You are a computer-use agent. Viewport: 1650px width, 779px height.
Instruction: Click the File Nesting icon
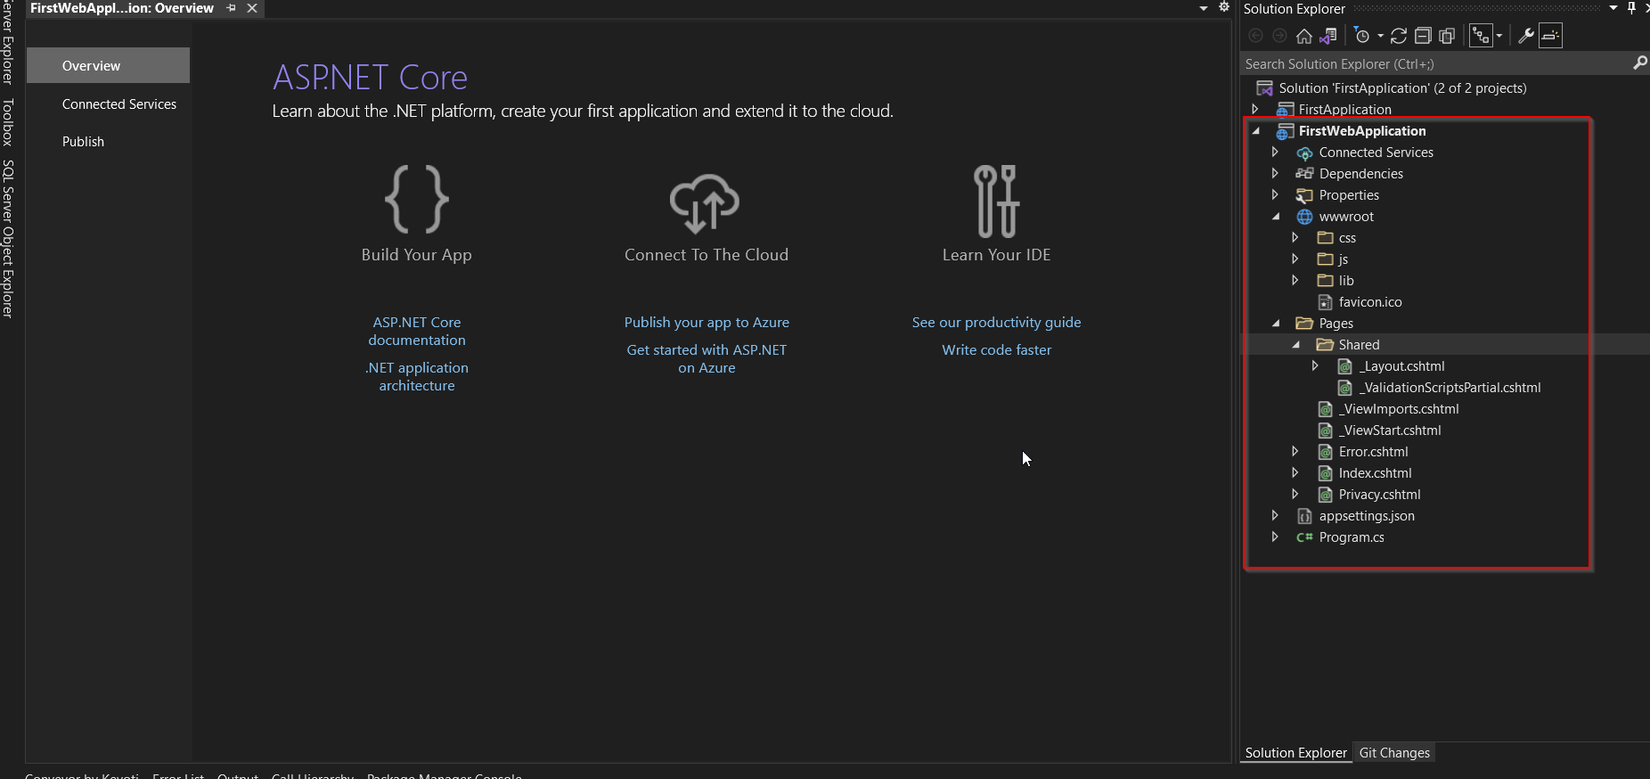pyautogui.click(x=1481, y=36)
